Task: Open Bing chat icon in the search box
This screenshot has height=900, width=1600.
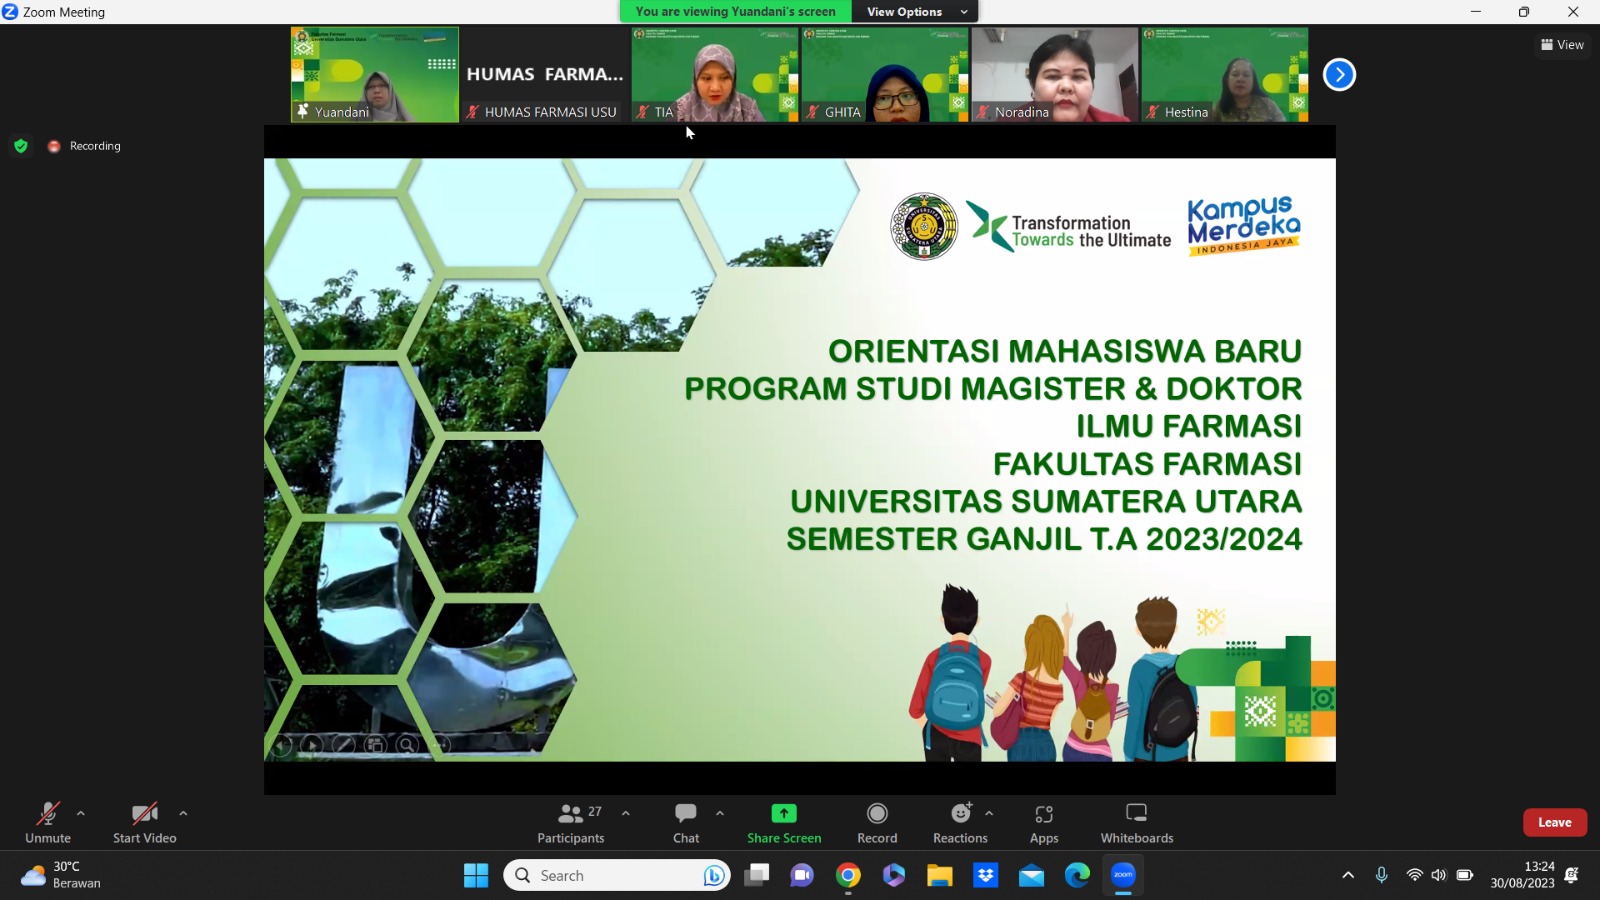Action: [x=713, y=876]
